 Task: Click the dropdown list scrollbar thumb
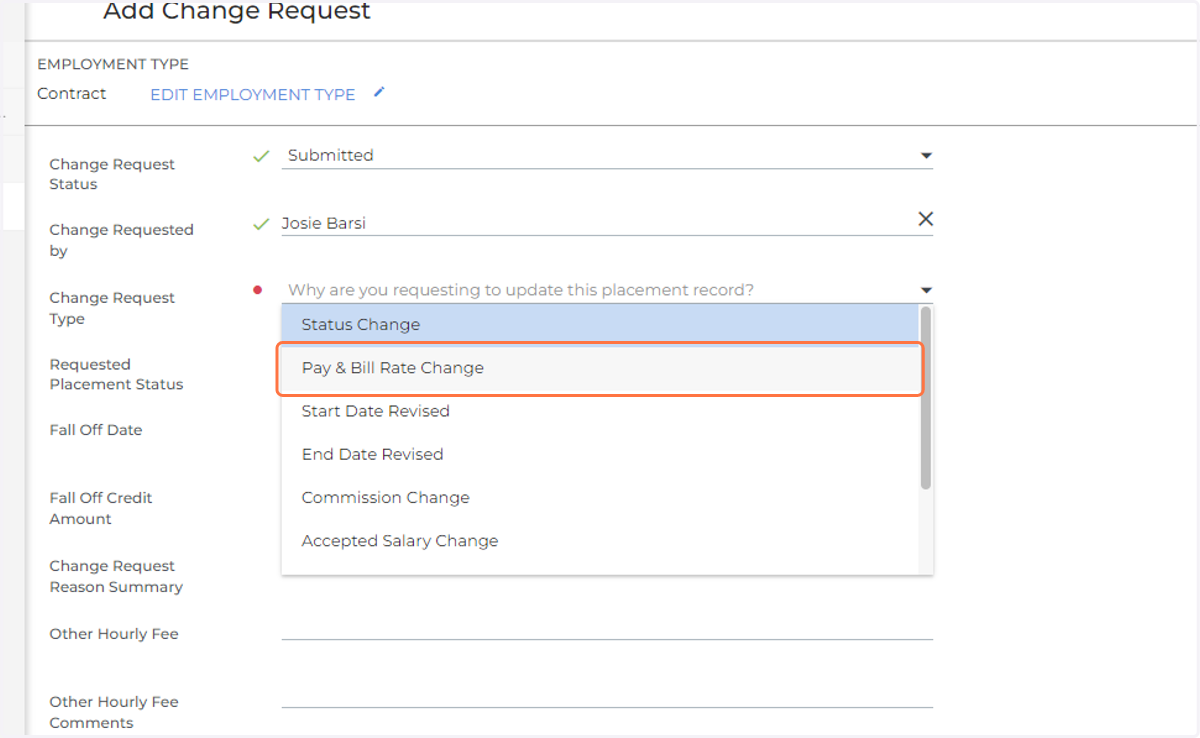click(x=926, y=398)
